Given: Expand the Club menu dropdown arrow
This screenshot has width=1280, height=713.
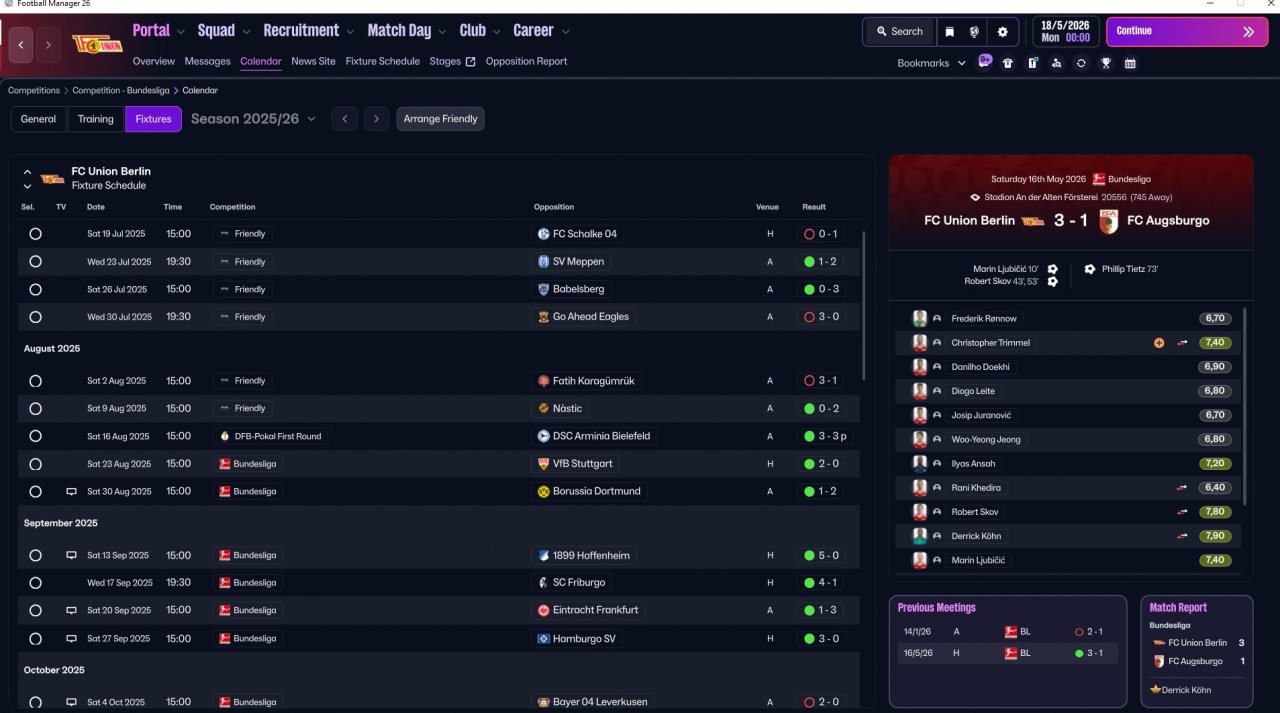Looking at the screenshot, I should coord(496,32).
